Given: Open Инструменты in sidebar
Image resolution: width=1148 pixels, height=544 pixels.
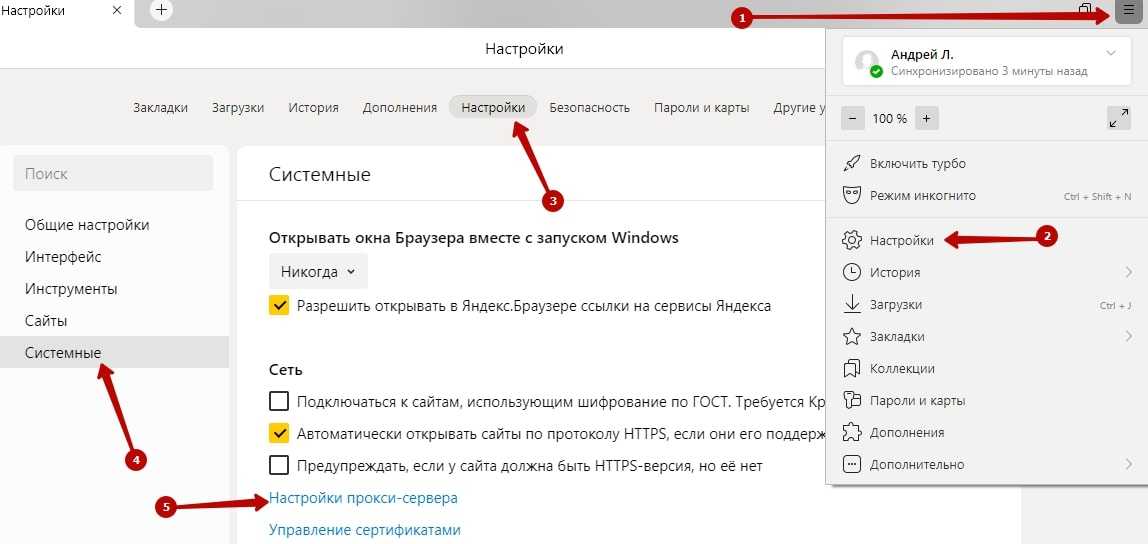Looking at the screenshot, I should [71, 288].
